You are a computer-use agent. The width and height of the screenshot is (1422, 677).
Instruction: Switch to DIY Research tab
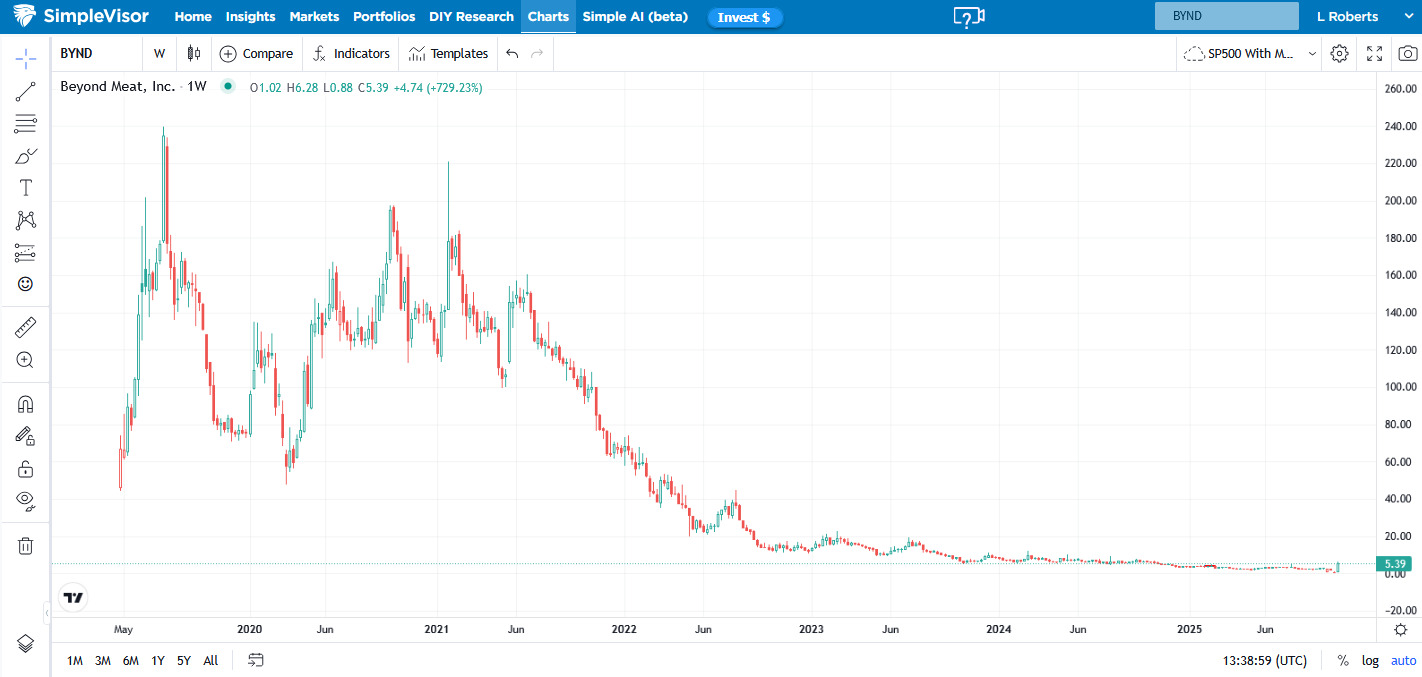pos(471,17)
